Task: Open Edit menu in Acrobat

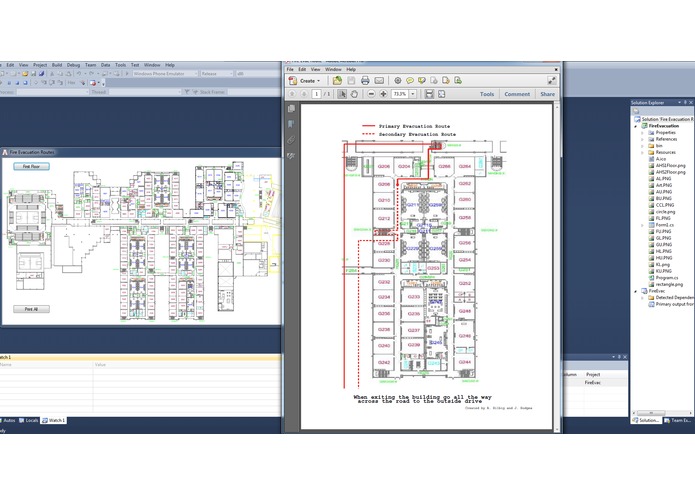Action: tap(302, 70)
